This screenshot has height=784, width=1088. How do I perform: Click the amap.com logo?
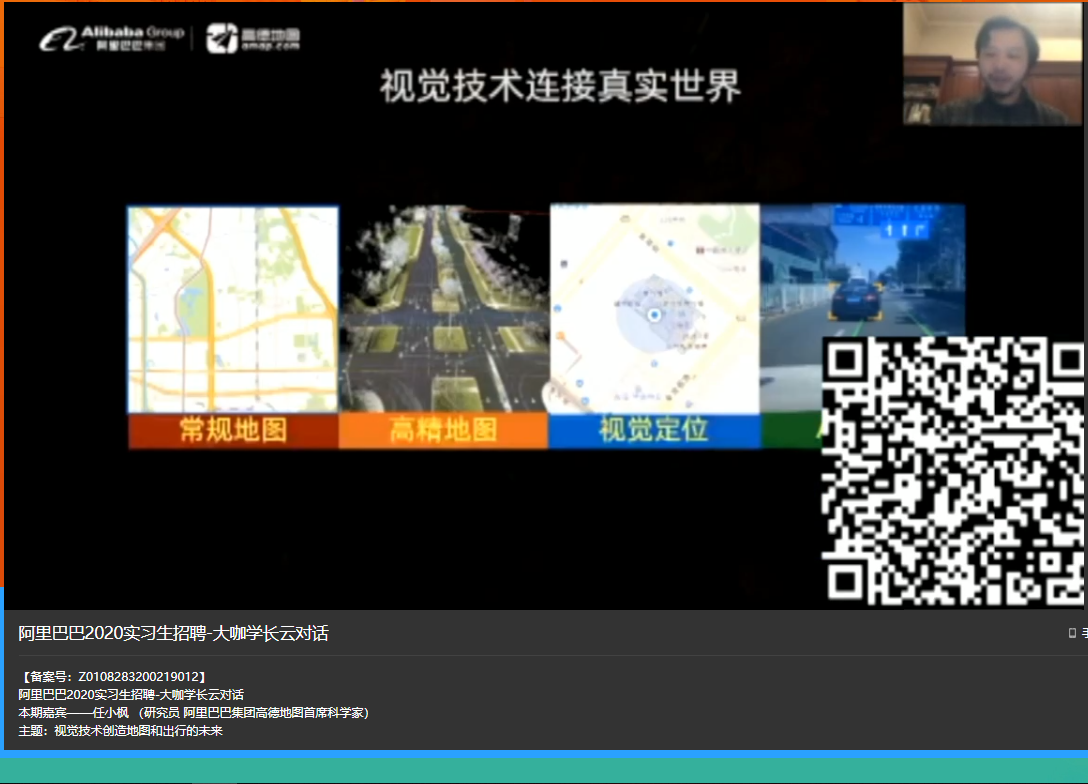253,38
